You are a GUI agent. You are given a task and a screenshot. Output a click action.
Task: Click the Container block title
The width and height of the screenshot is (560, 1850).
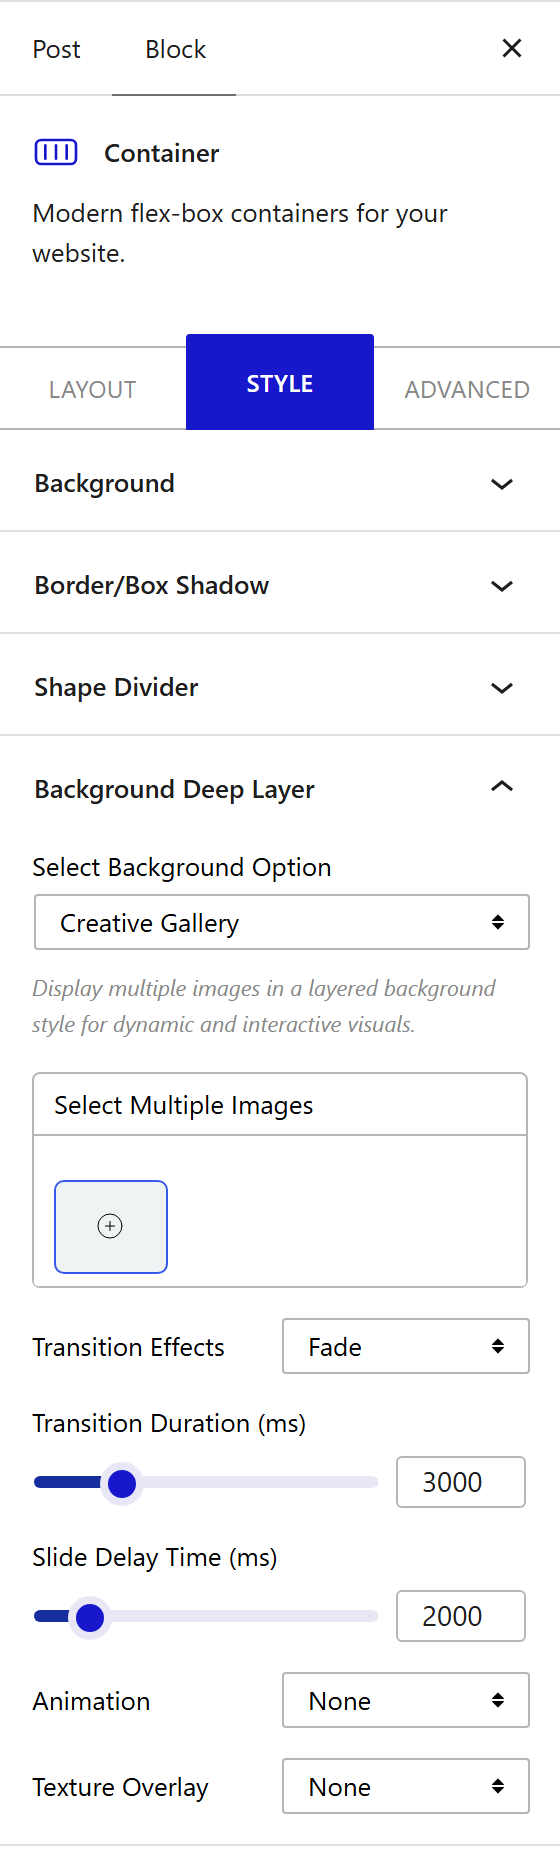162,153
